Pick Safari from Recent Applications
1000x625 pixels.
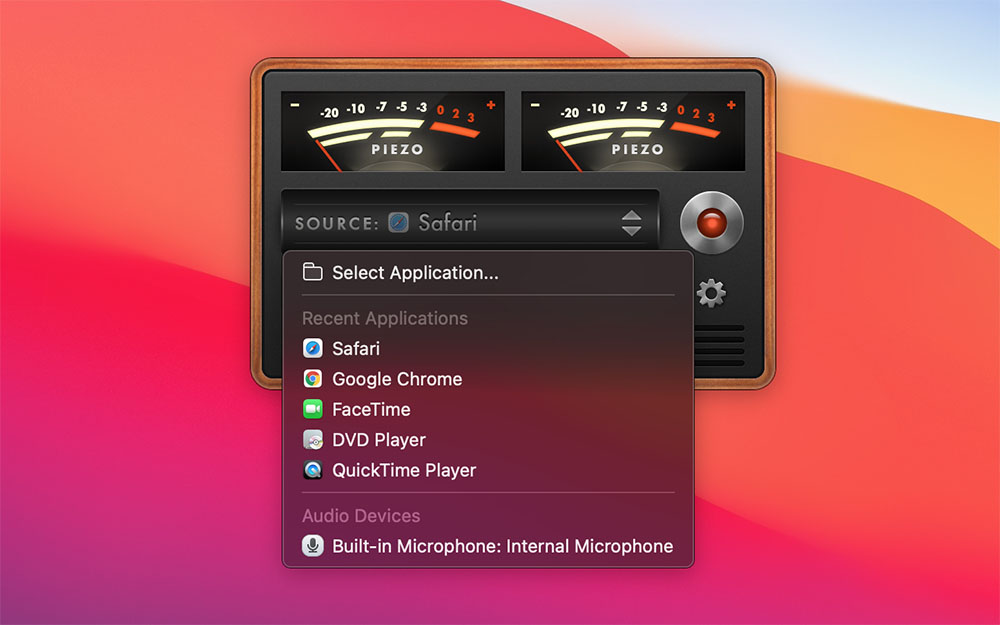pos(488,348)
